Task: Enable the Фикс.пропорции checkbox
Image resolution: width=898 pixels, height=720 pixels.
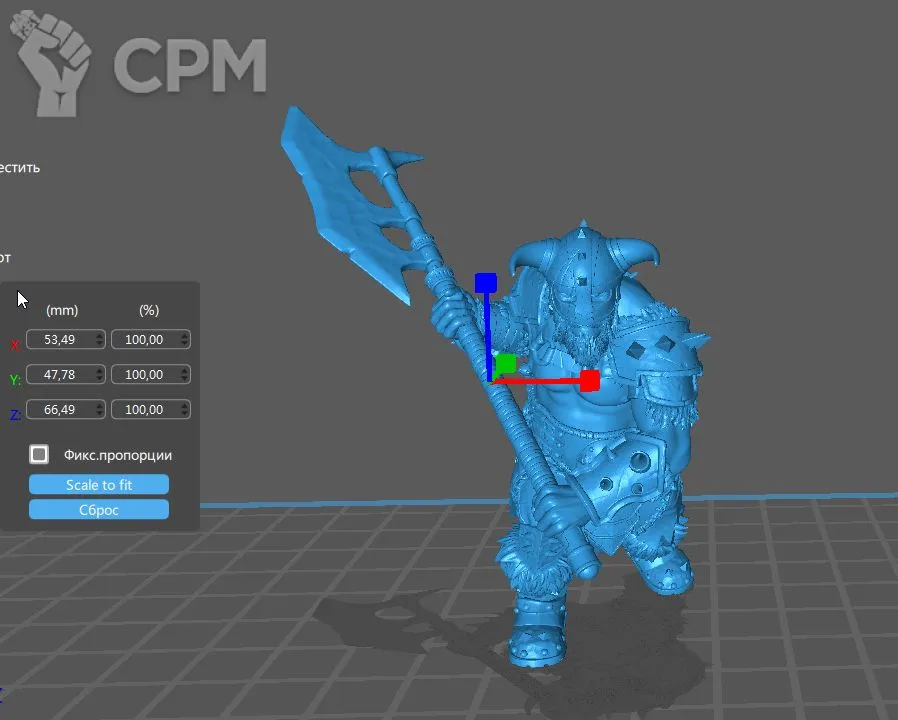Action: [39, 455]
